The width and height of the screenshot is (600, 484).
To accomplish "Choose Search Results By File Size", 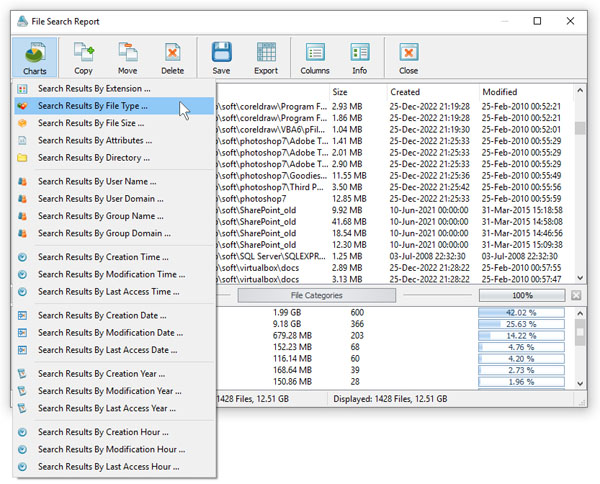I will click(114, 123).
